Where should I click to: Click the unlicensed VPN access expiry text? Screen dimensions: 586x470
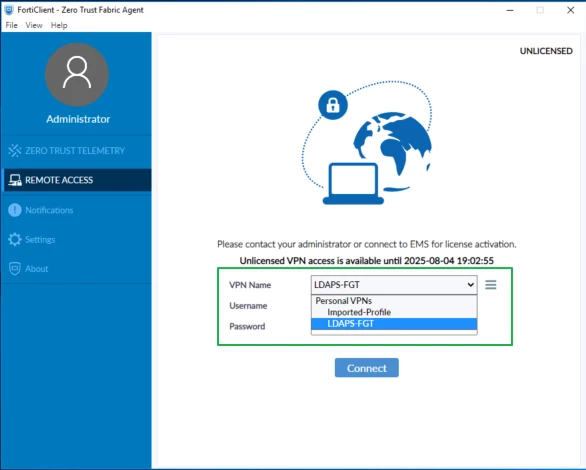pos(367,261)
